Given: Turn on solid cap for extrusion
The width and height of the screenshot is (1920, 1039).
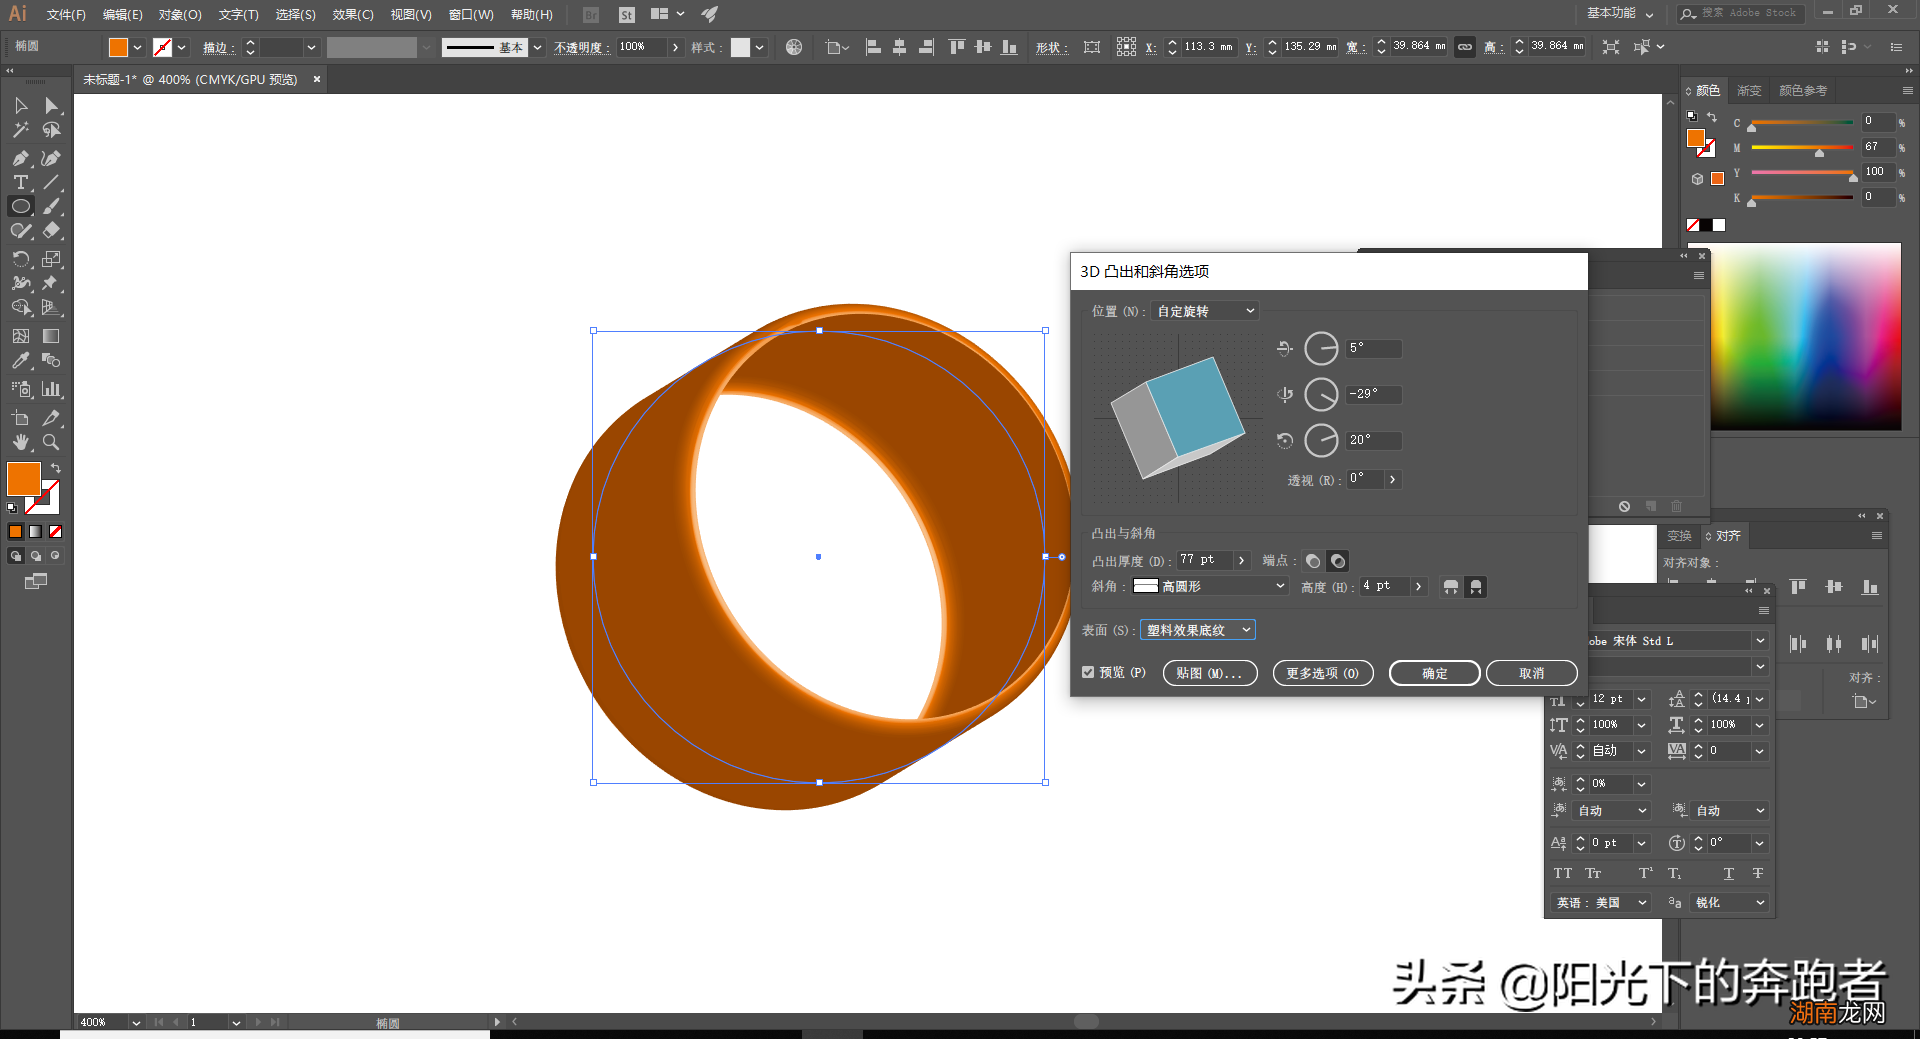Looking at the screenshot, I should click(x=1313, y=561).
